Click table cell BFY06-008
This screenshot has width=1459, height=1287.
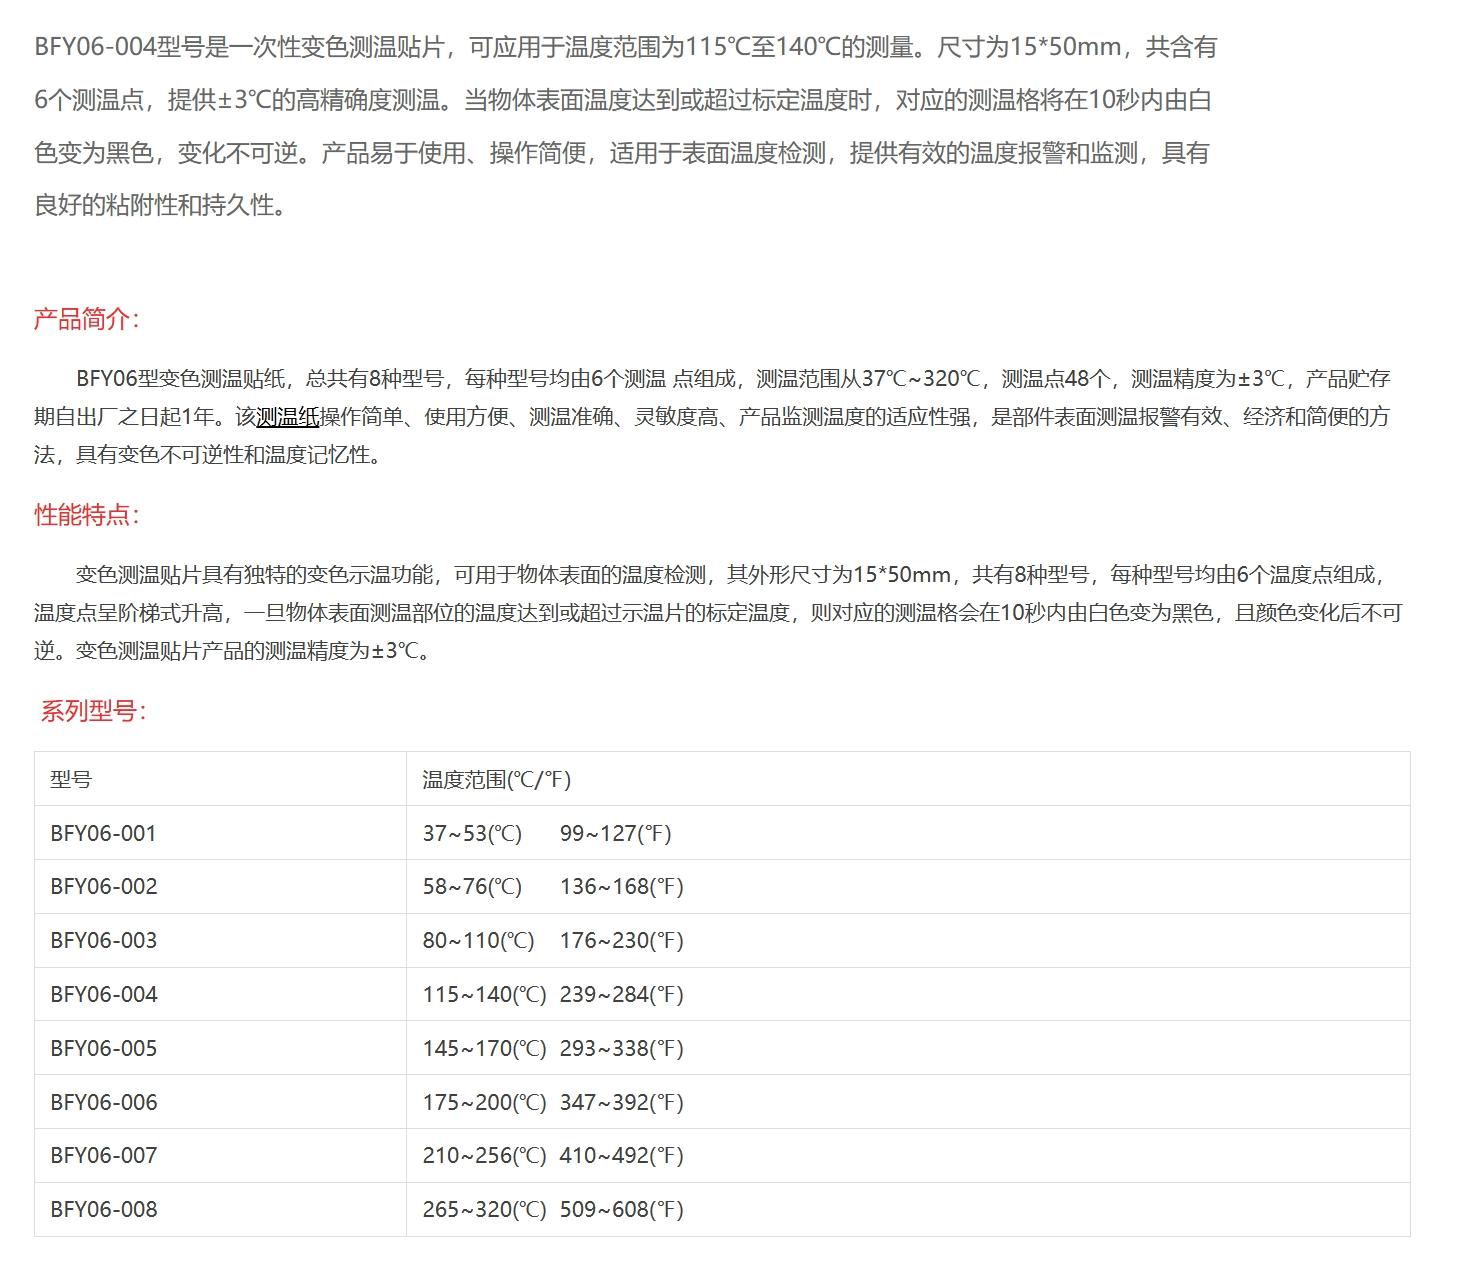point(220,1210)
